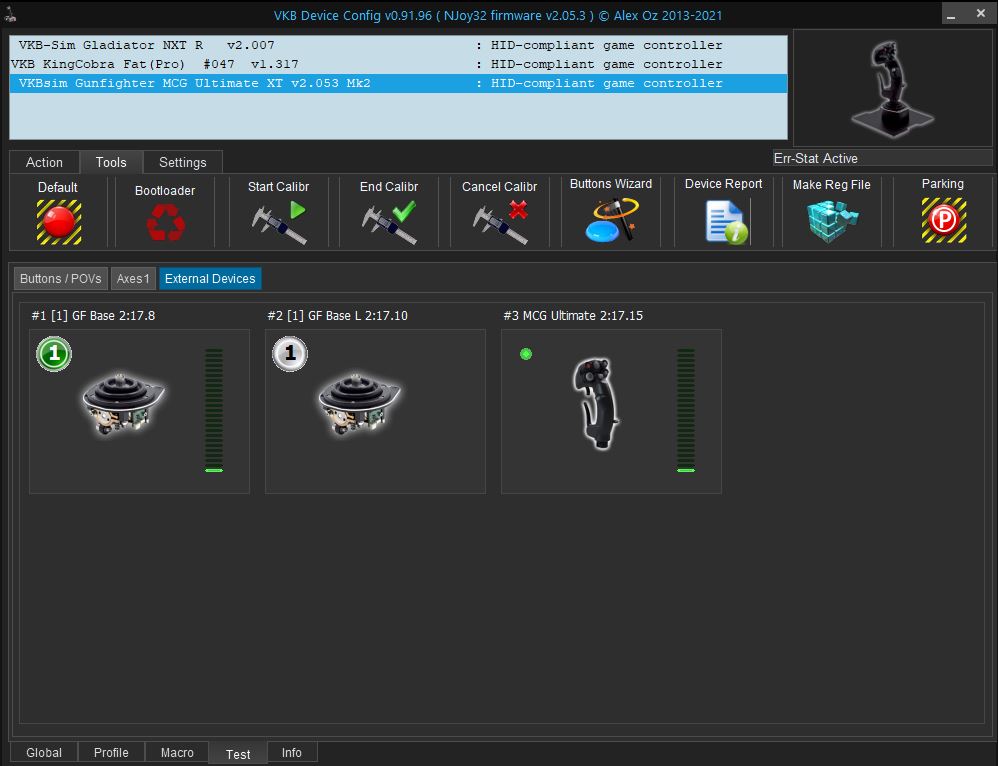Click the Default red button icon
The image size is (998, 766).
tap(59, 221)
